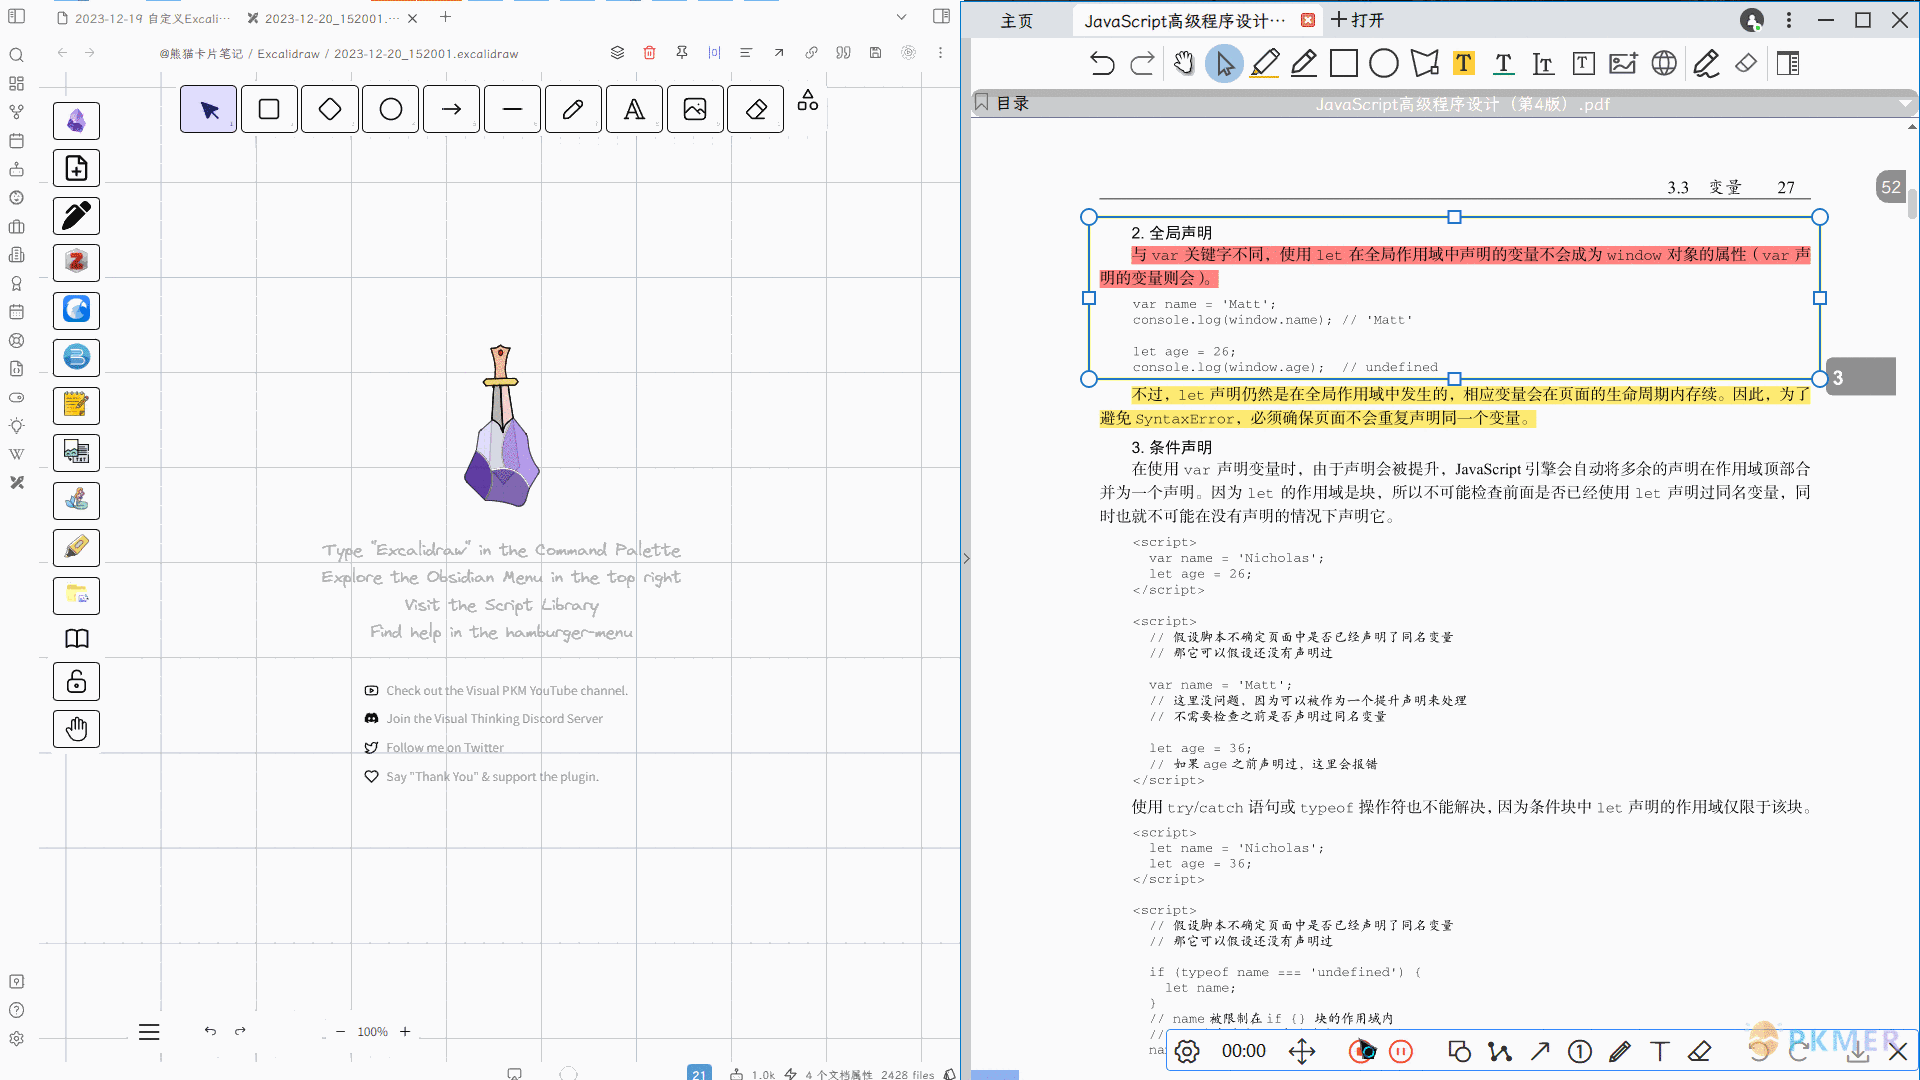Toggle the canvas lock icon in side panel
This screenshot has height=1080, width=1920.
pos(77,682)
